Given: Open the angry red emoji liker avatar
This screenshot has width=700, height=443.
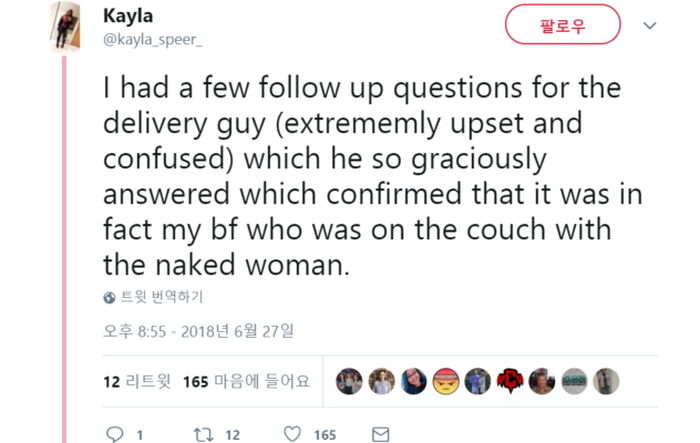Looking at the screenshot, I should [445, 381].
